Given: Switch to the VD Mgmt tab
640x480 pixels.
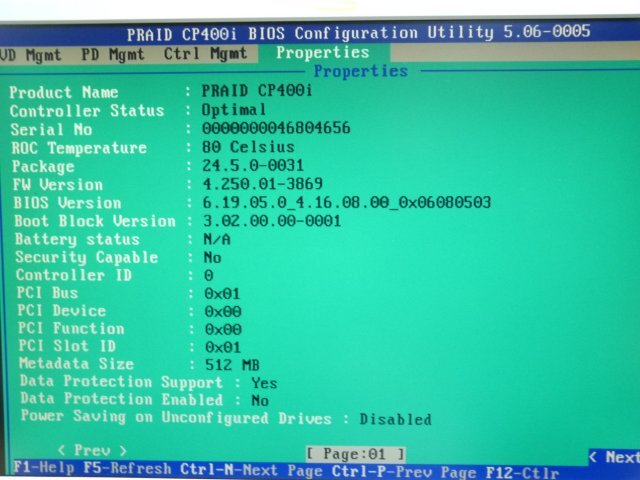Looking at the screenshot, I should click(x=30, y=55).
